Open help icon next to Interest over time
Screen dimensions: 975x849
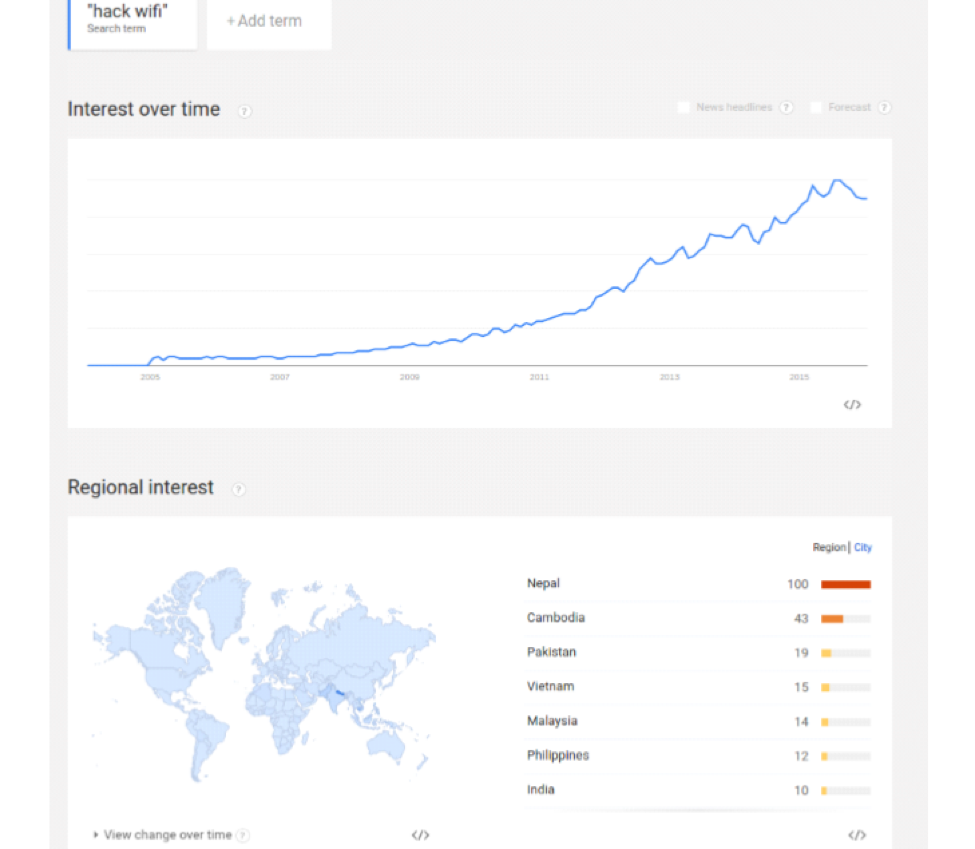pyautogui.click(x=244, y=111)
